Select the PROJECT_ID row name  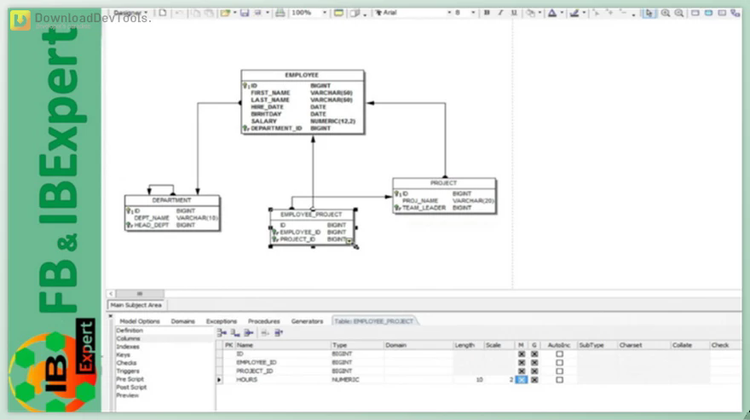pyautogui.click(x=254, y=371)
